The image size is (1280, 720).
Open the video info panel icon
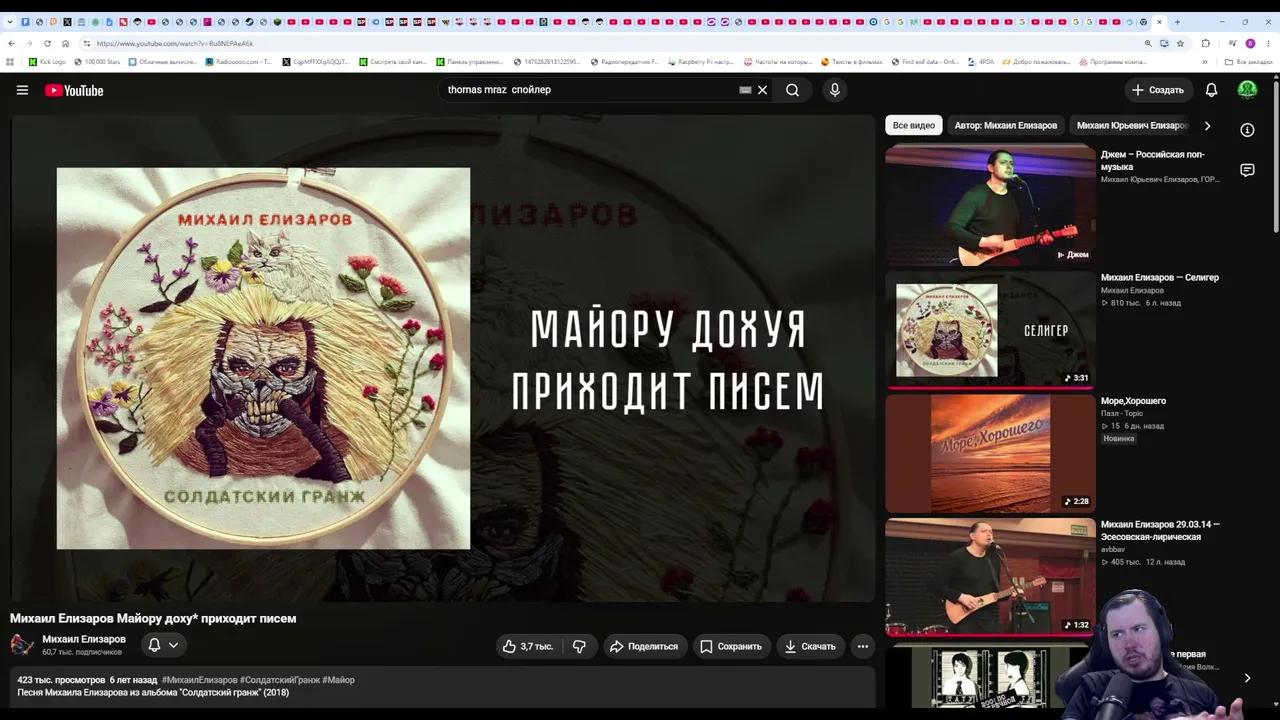tap(1247, 130)
